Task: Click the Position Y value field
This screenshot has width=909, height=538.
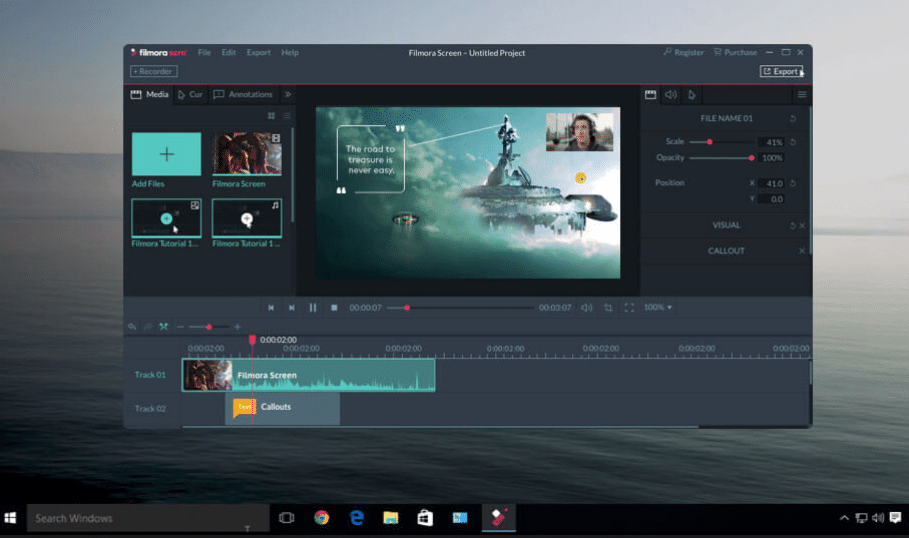Action: (x=772, y=199)
